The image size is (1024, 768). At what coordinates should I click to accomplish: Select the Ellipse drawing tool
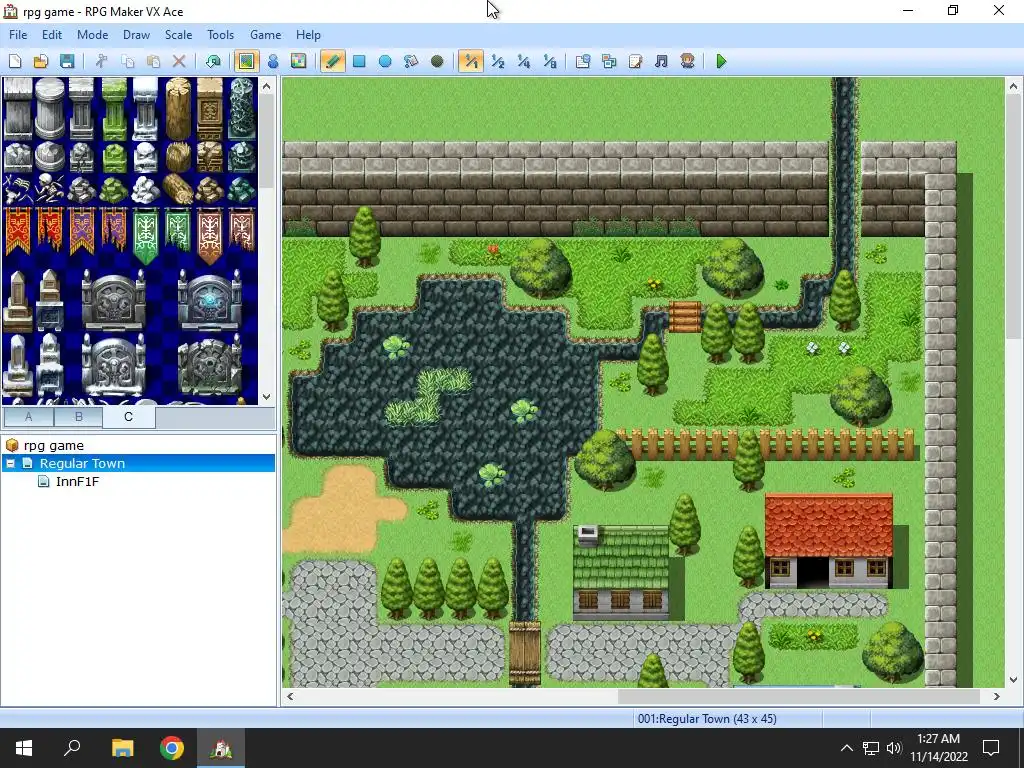pos(385,61)
